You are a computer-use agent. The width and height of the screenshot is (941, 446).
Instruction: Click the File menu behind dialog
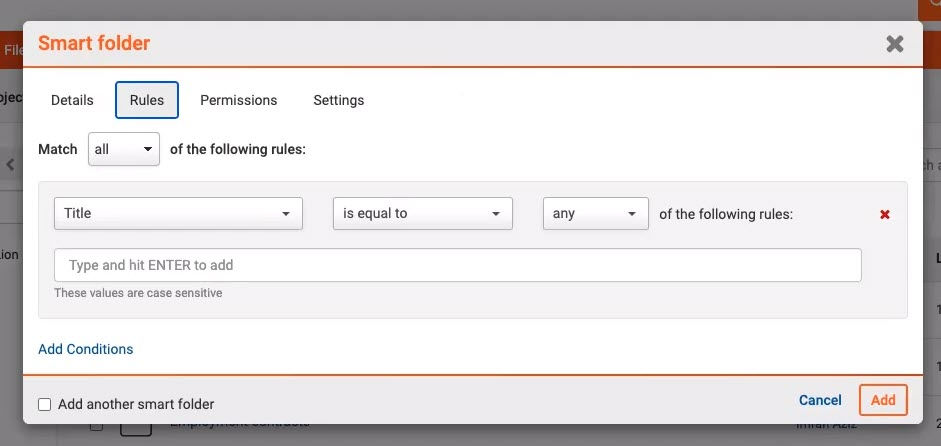(x=12, y=50)
